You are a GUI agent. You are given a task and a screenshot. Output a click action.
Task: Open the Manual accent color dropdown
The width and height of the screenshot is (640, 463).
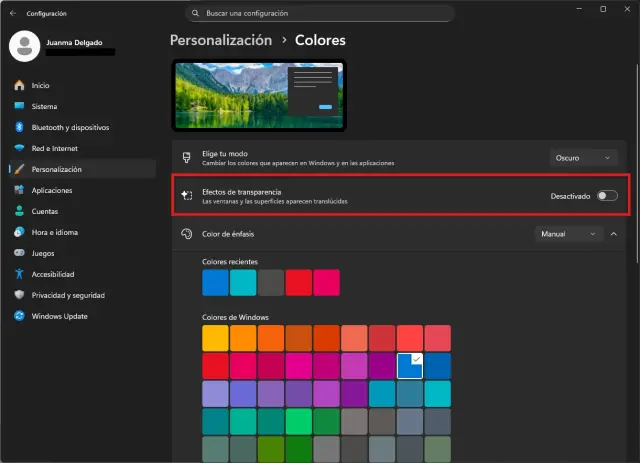coord(568,234)
